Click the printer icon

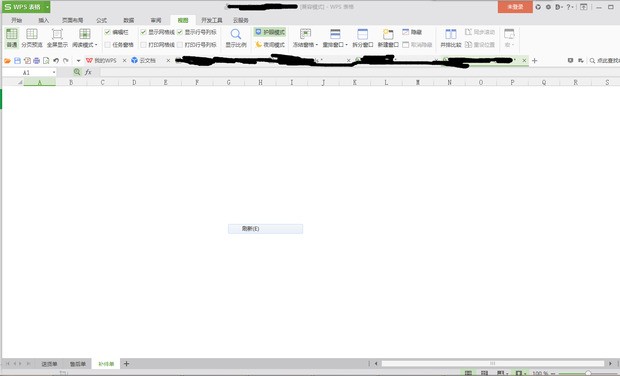[x=36, y=60]
